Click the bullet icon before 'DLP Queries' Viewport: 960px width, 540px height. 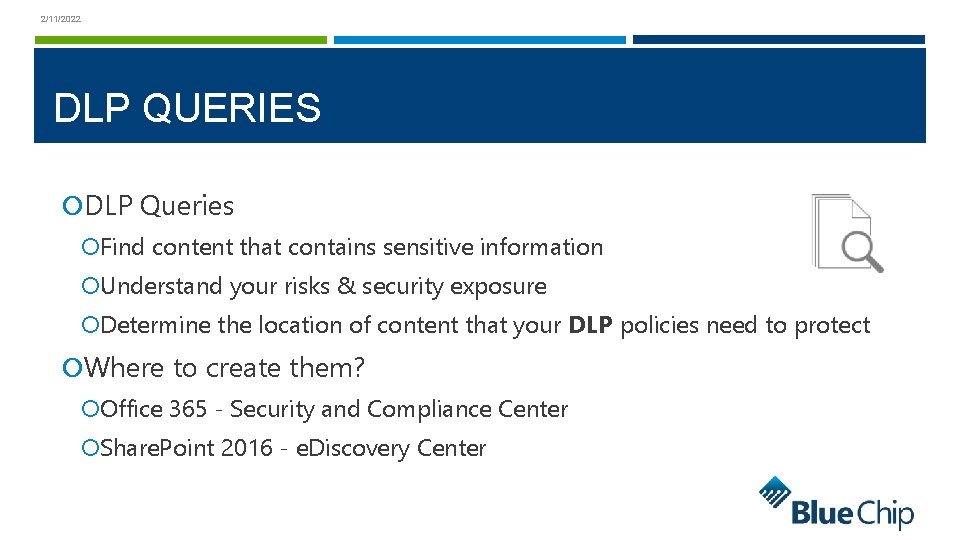pyautogui.click(x=71, y=206)
